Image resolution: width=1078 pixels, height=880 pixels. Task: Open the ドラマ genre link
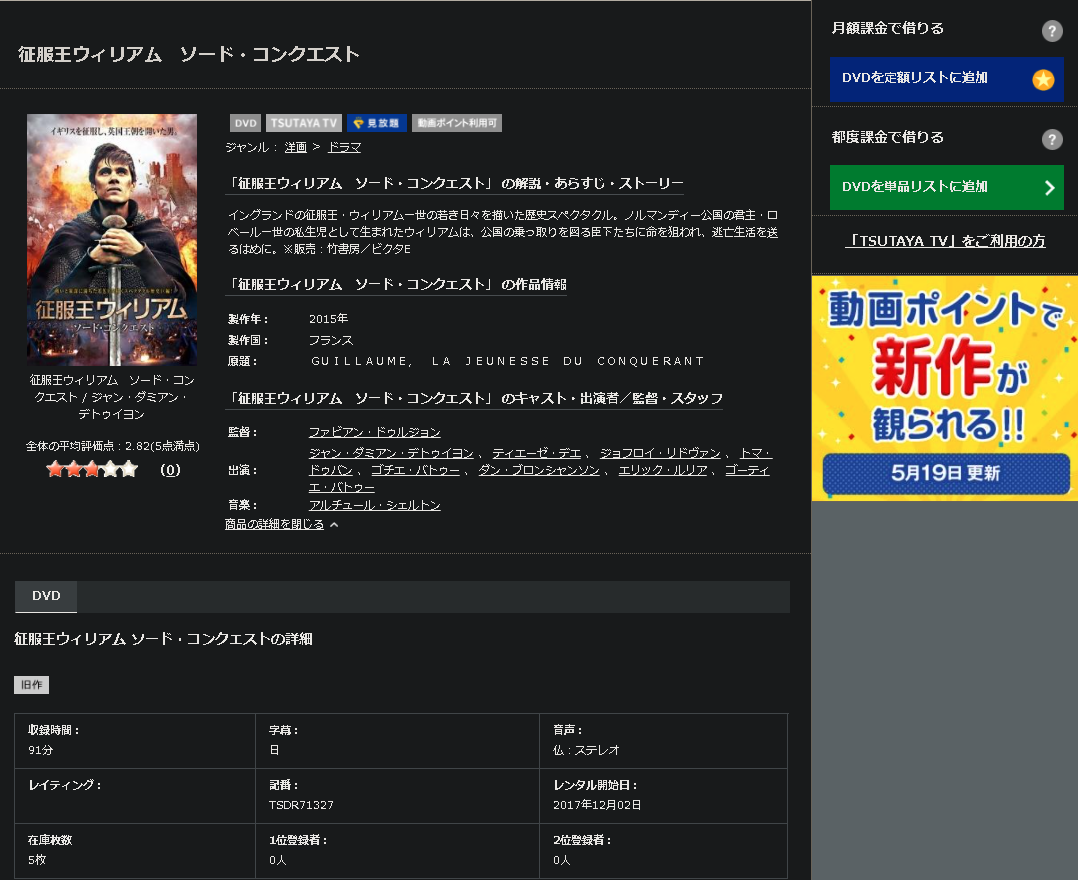coord(344,147)
